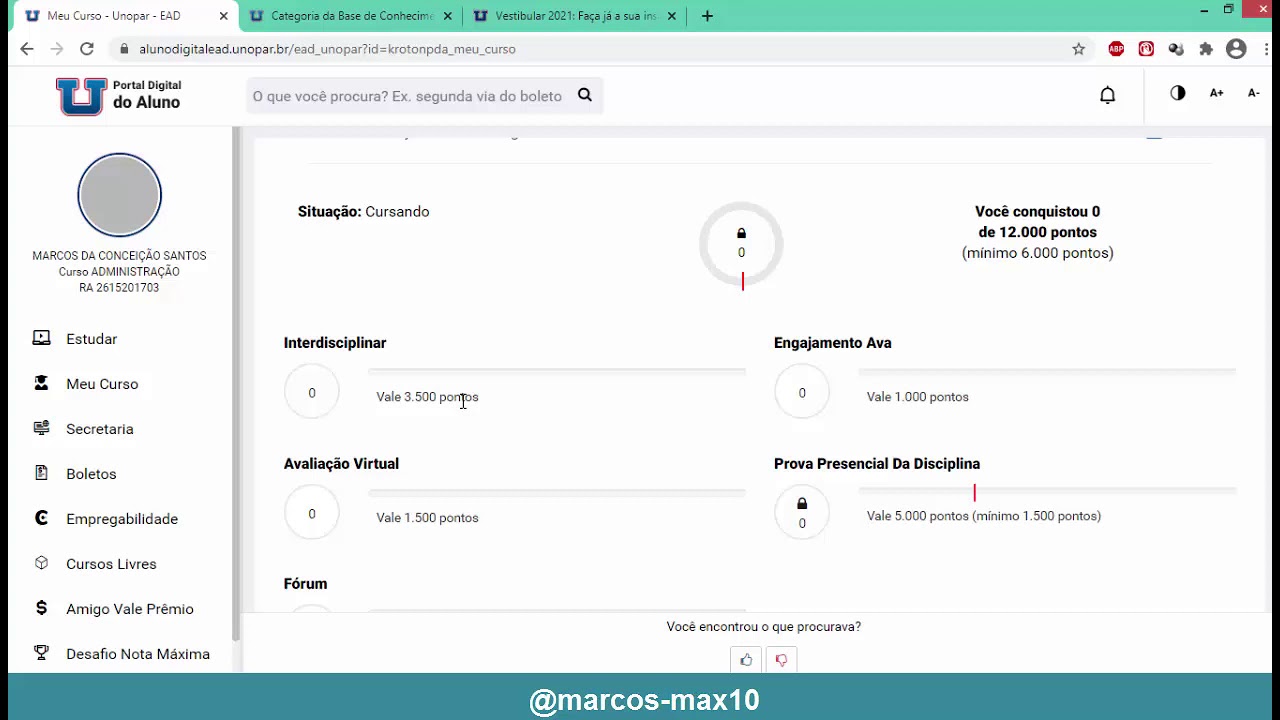Click the Engajamento Ava score circle
The height and width of the screenshot is (720, 1280).
click(802, 392)
